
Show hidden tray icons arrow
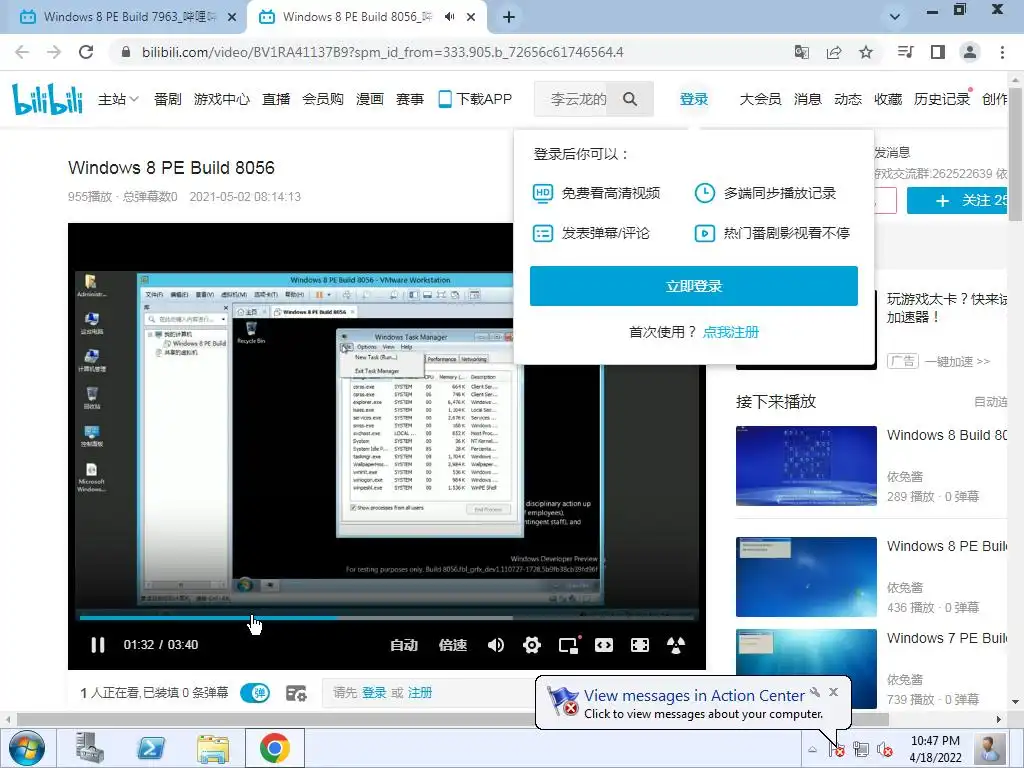coord(812,750)
